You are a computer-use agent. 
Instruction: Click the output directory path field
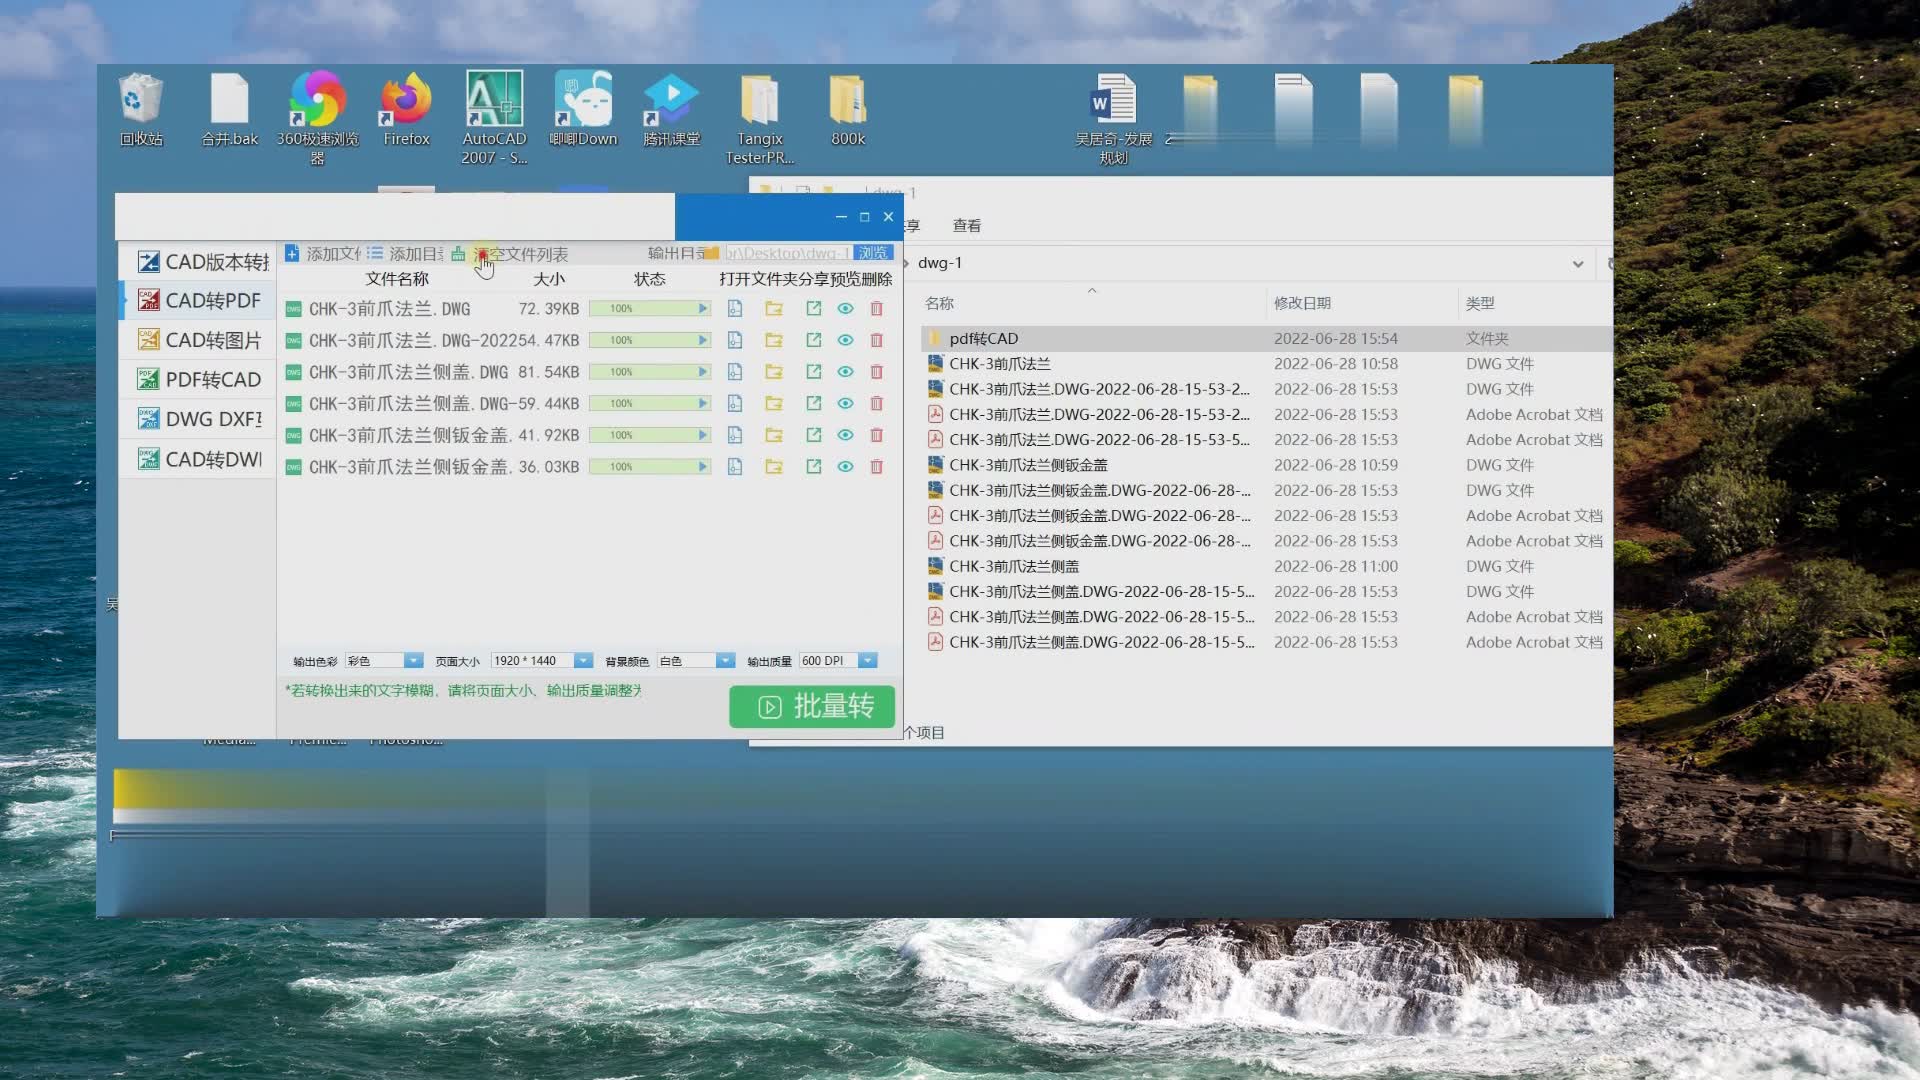point(788,253)
